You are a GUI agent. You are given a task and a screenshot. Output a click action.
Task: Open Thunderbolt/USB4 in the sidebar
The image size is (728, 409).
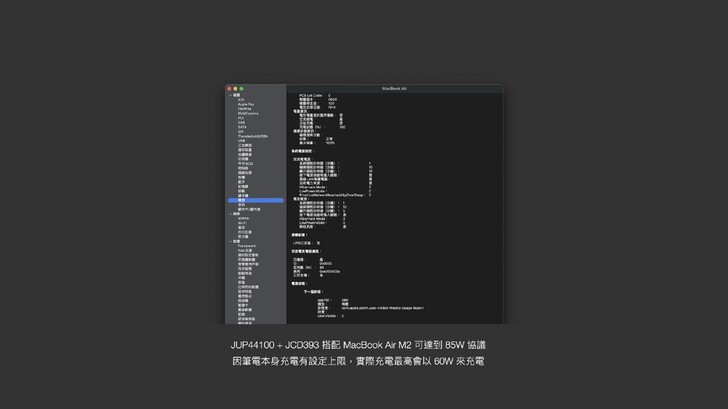coord(253,136)
